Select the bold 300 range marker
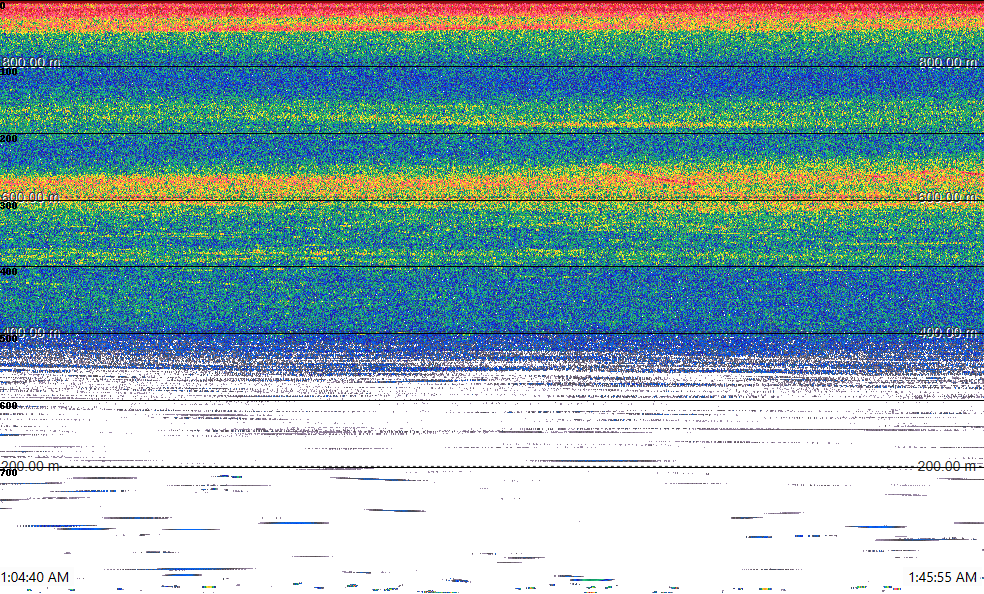Image resolution: width=984 pixels, height=594 pixels. 9,206
